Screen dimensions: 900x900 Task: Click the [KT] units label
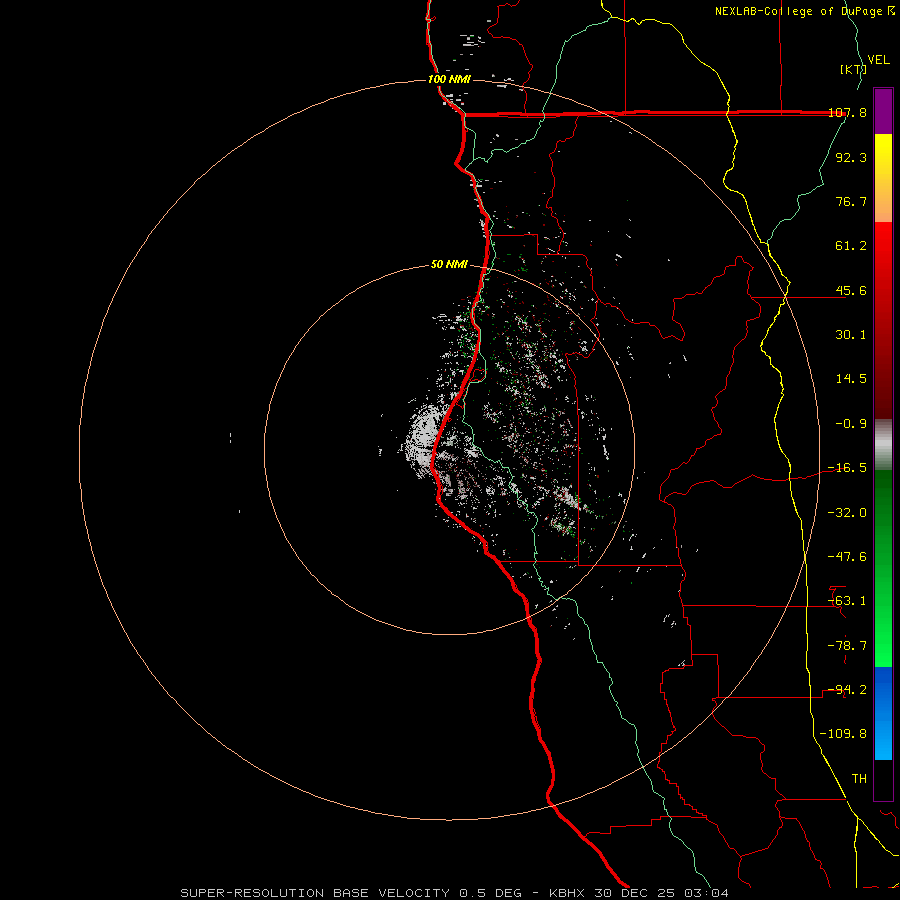[x=852, y=69]
